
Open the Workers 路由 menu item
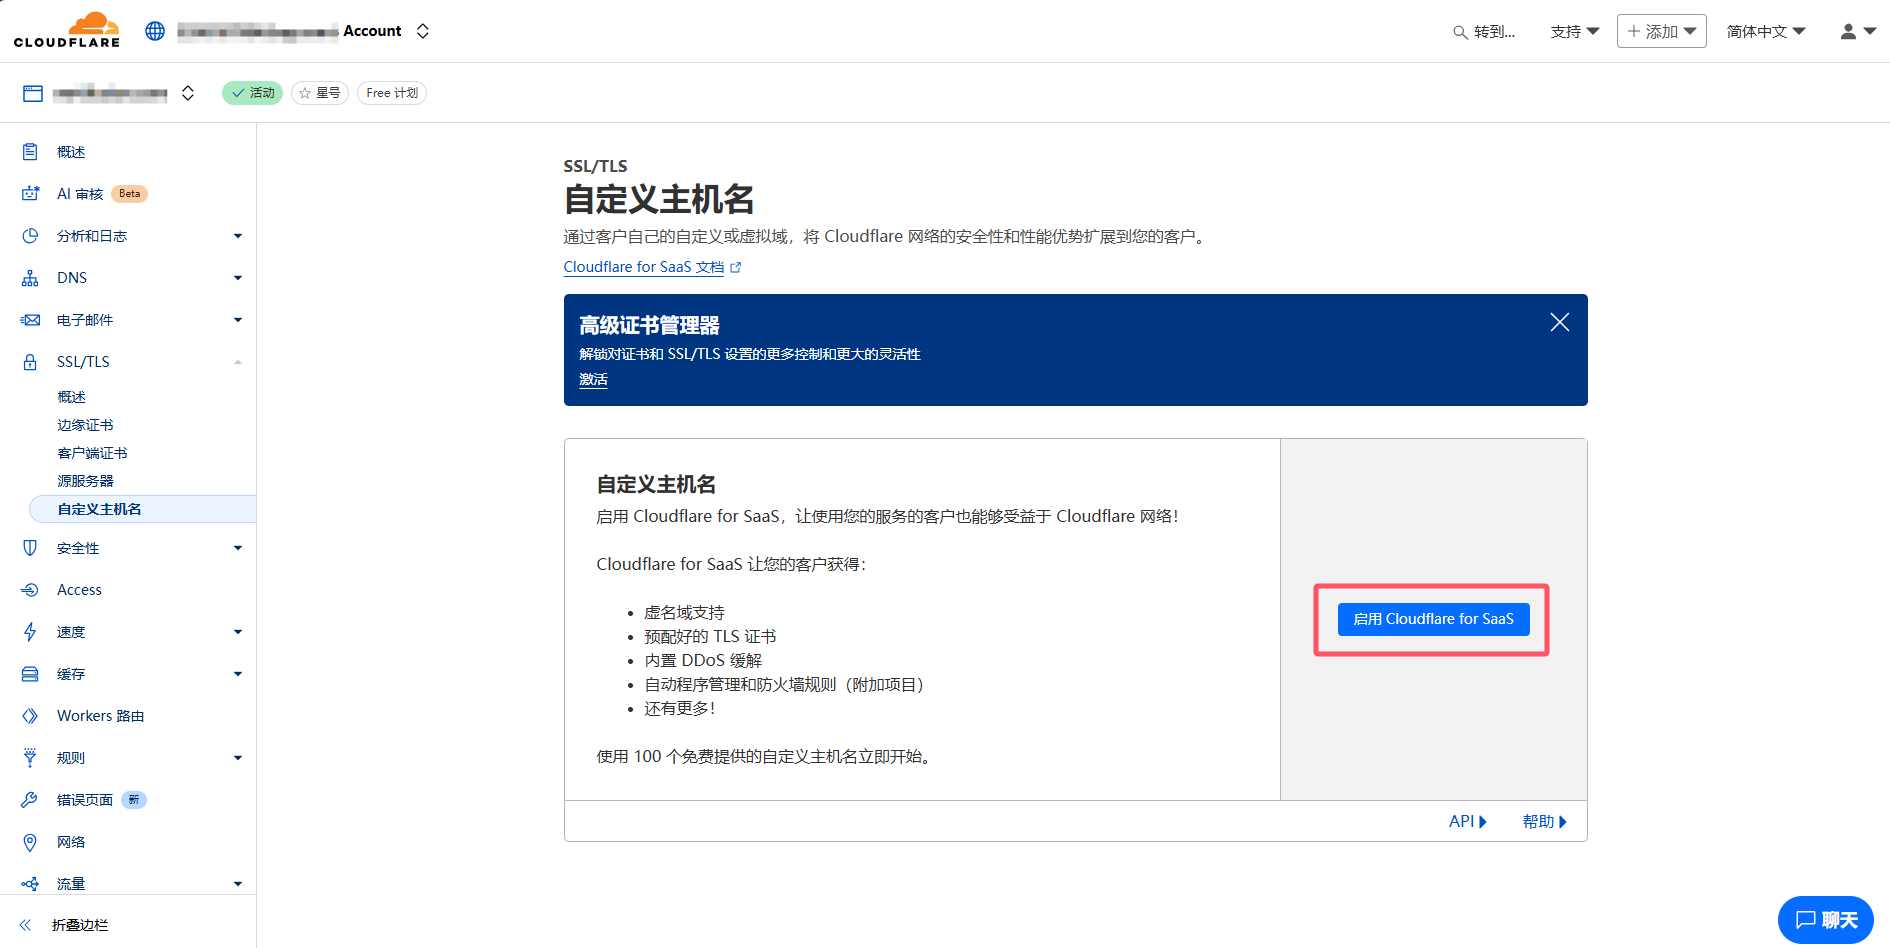click(x=100, y=716)
